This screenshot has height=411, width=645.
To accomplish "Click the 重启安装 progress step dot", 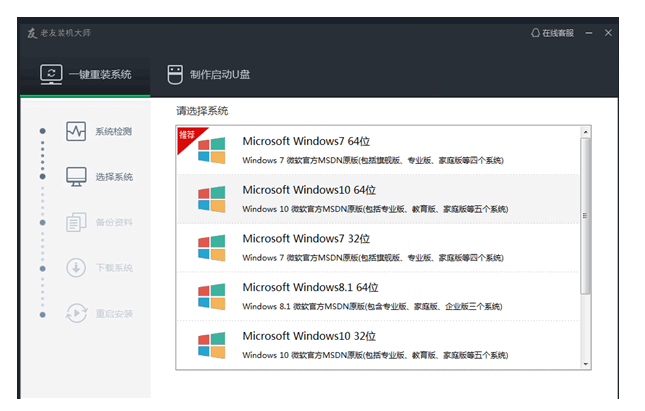I will pyautogui.click(x=42, y=315).
